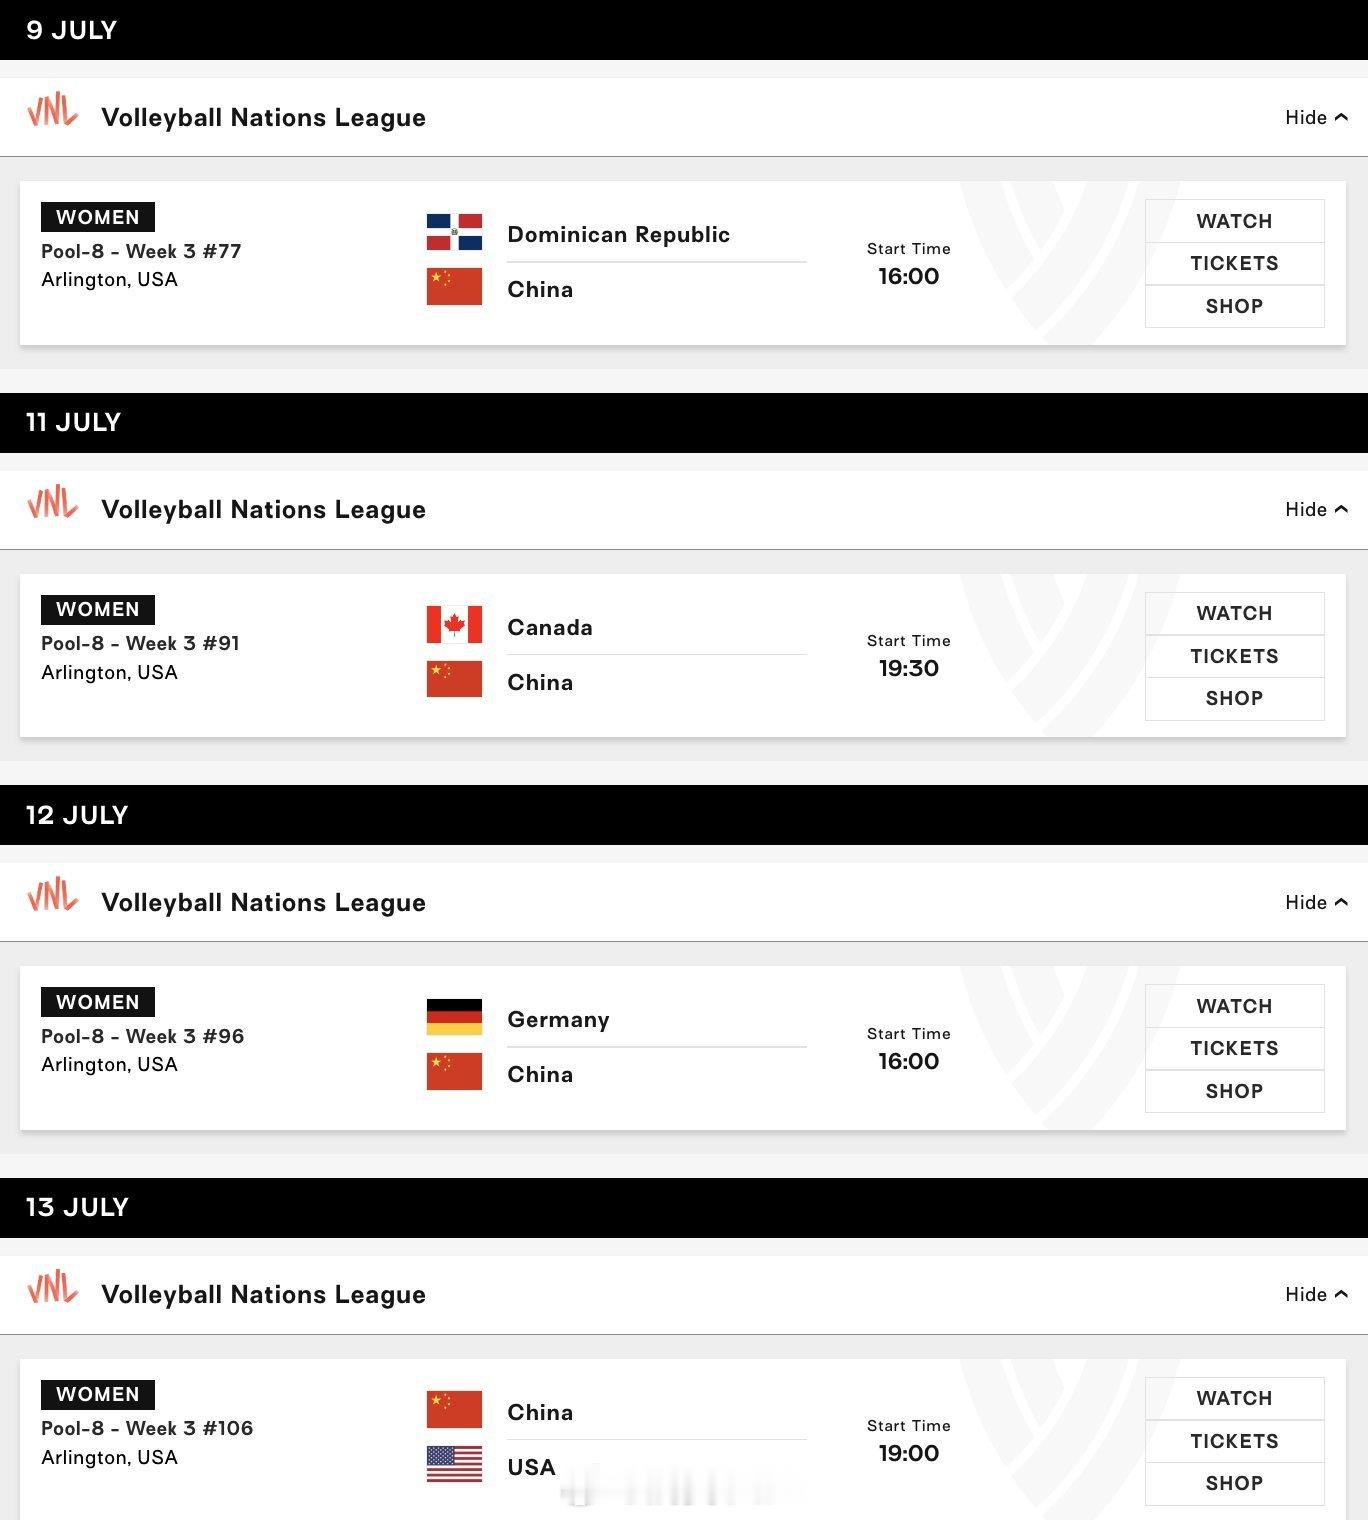This screenshot has height=1520, width=1368.
Task: Collapse the 9 July league section with Hide
Action: click(1316, 117)
